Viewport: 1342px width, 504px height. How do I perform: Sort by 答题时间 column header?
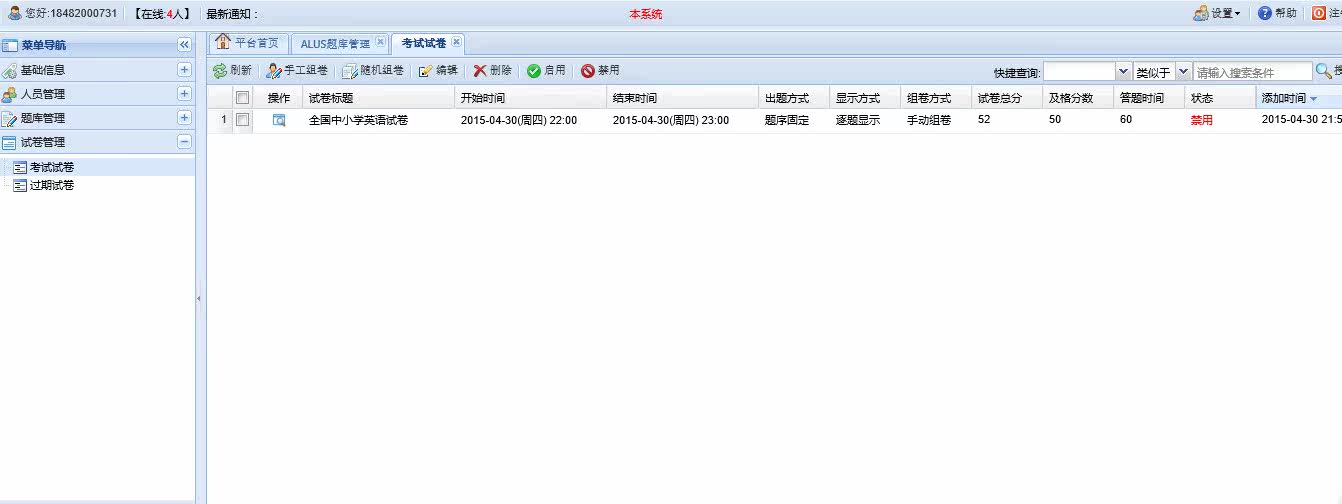pyautogui.click(x=1149, y=98)
